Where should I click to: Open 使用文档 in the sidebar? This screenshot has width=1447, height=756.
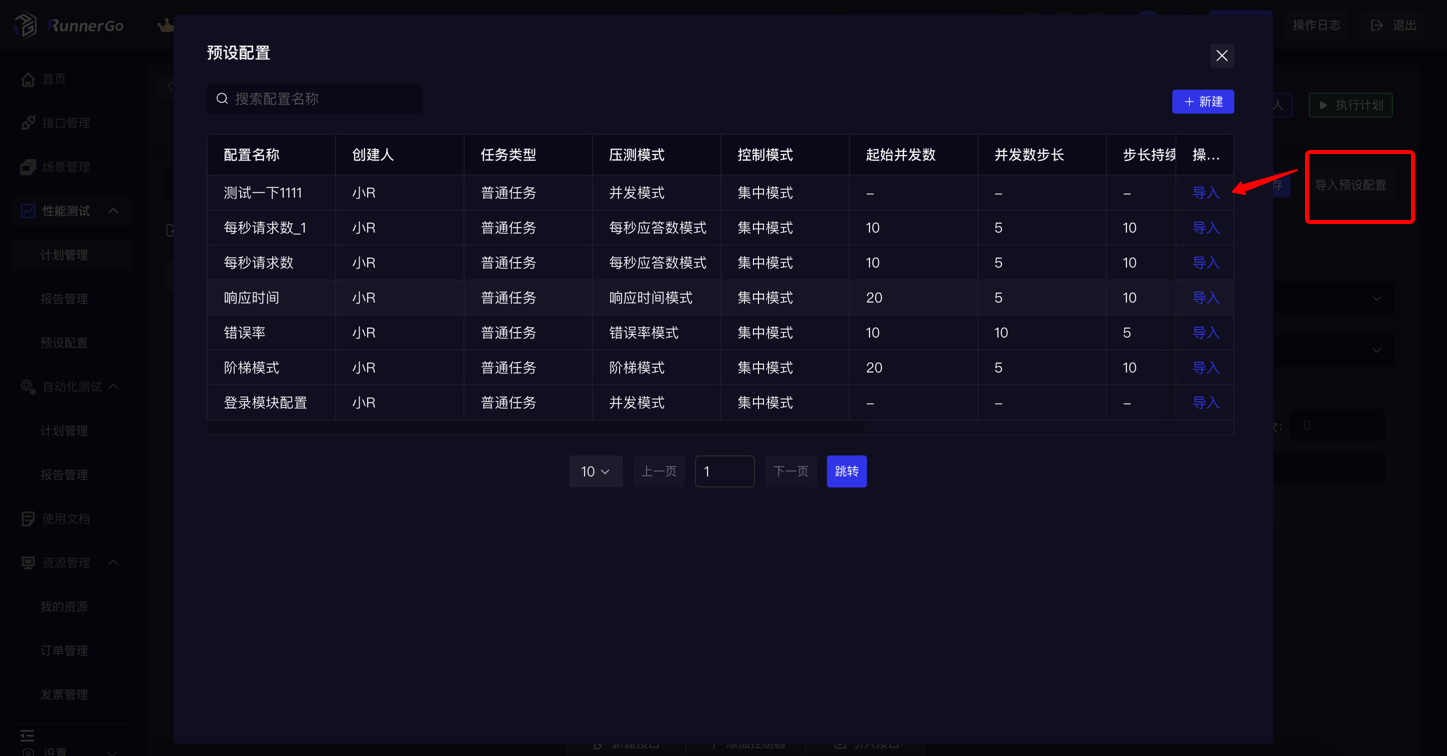(66, 519)
